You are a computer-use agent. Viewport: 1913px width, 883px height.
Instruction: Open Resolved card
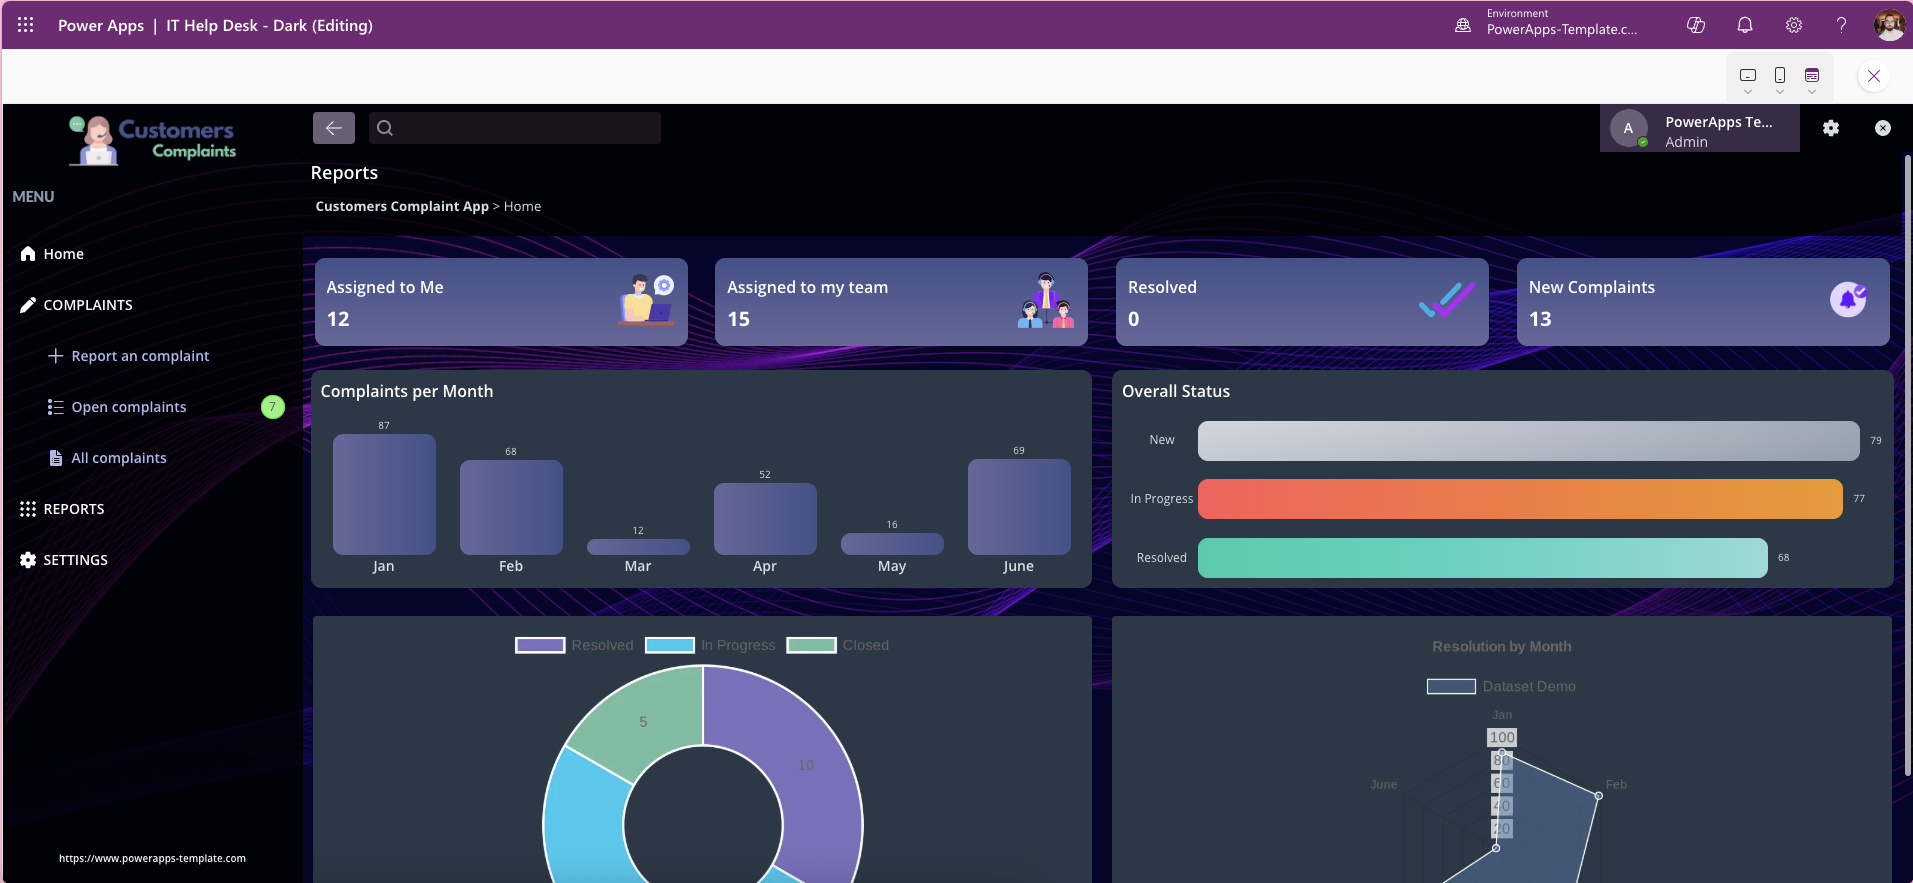[1302, 302]
